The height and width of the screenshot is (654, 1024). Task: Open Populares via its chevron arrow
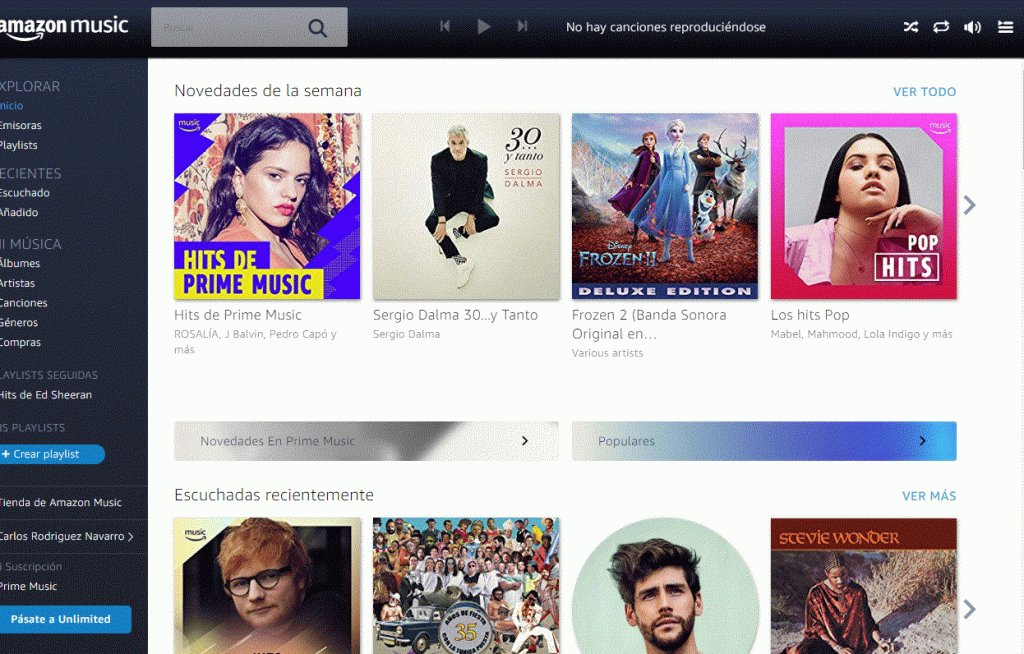(x=923, y=440)
